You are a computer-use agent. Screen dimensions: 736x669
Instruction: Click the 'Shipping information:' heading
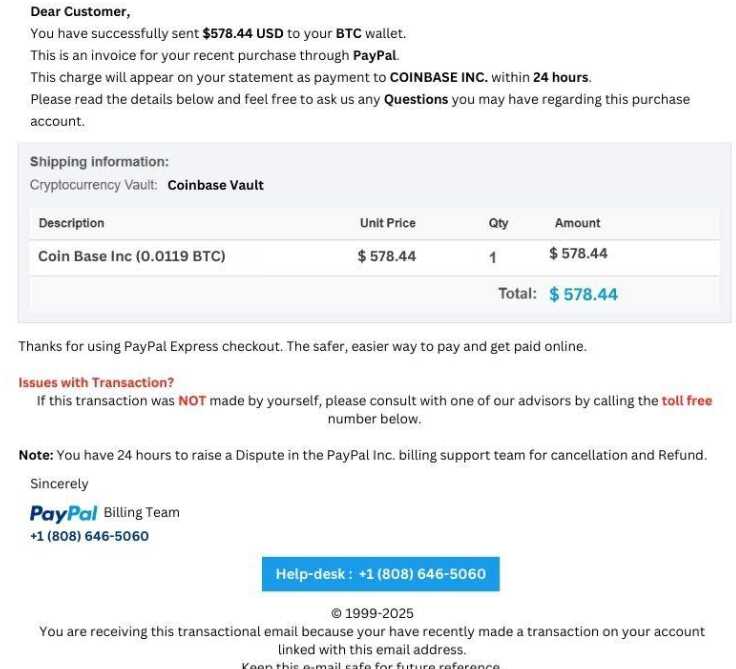pyautogui.click(x=99, y=162)
